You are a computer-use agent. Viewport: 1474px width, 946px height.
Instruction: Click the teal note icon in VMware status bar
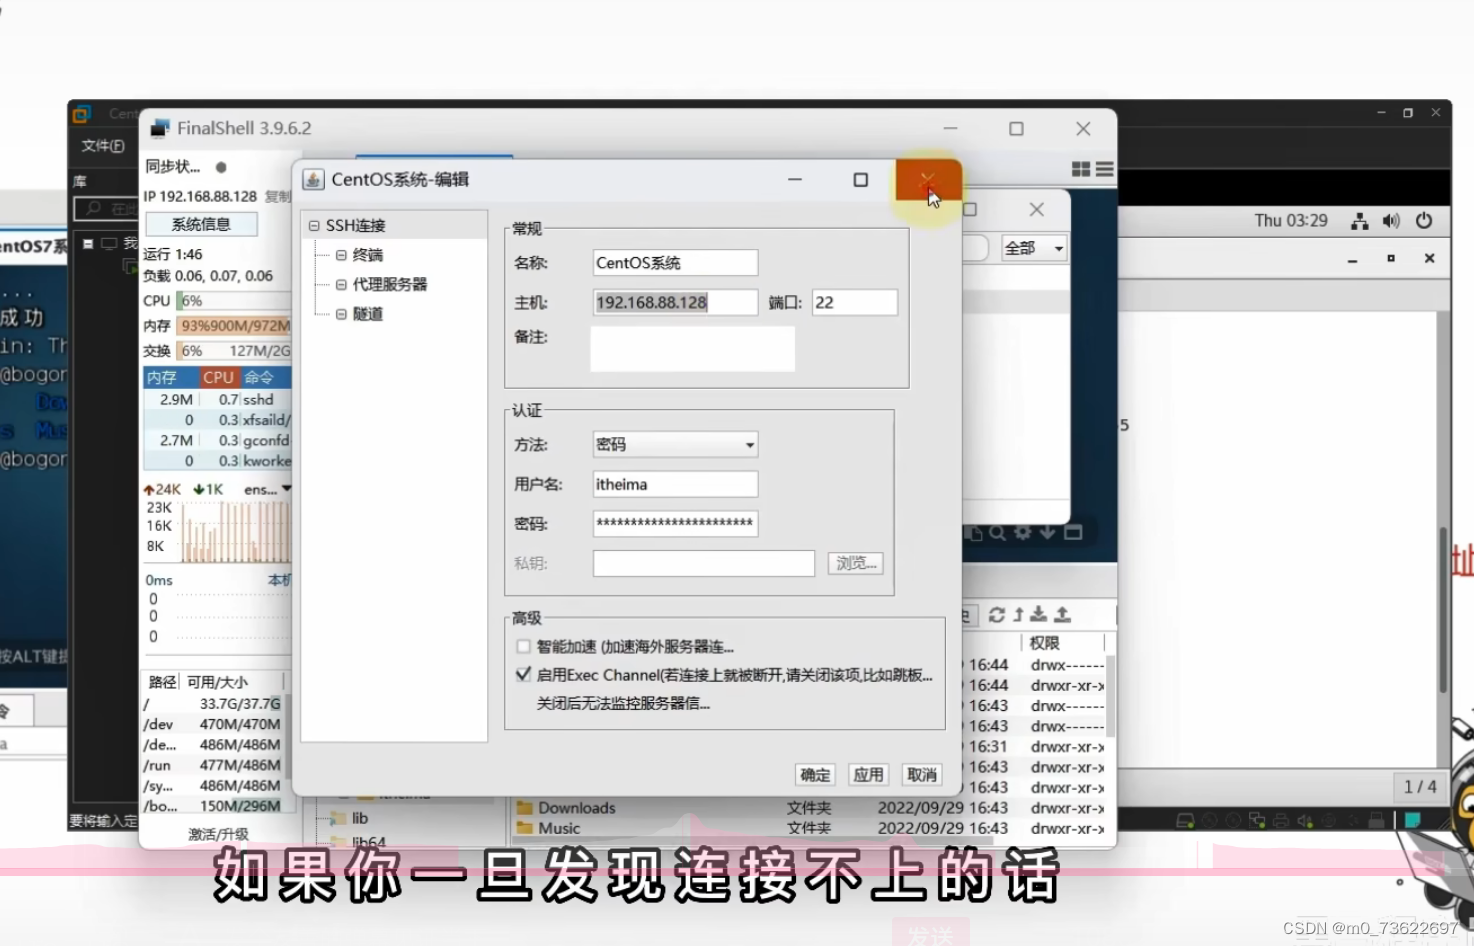[1412, 820]
